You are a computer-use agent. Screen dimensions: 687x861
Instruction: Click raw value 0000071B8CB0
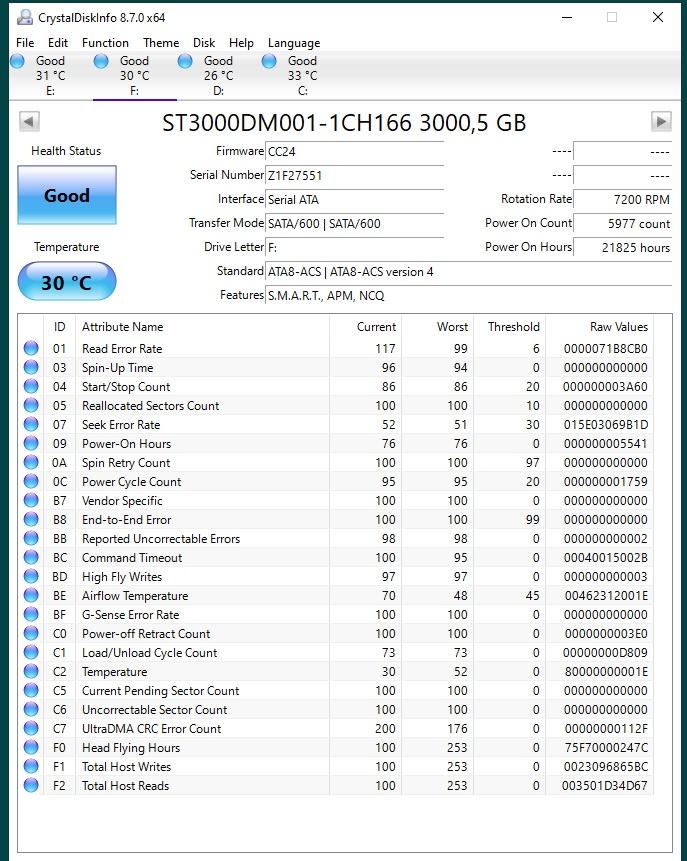click(605, 349)
